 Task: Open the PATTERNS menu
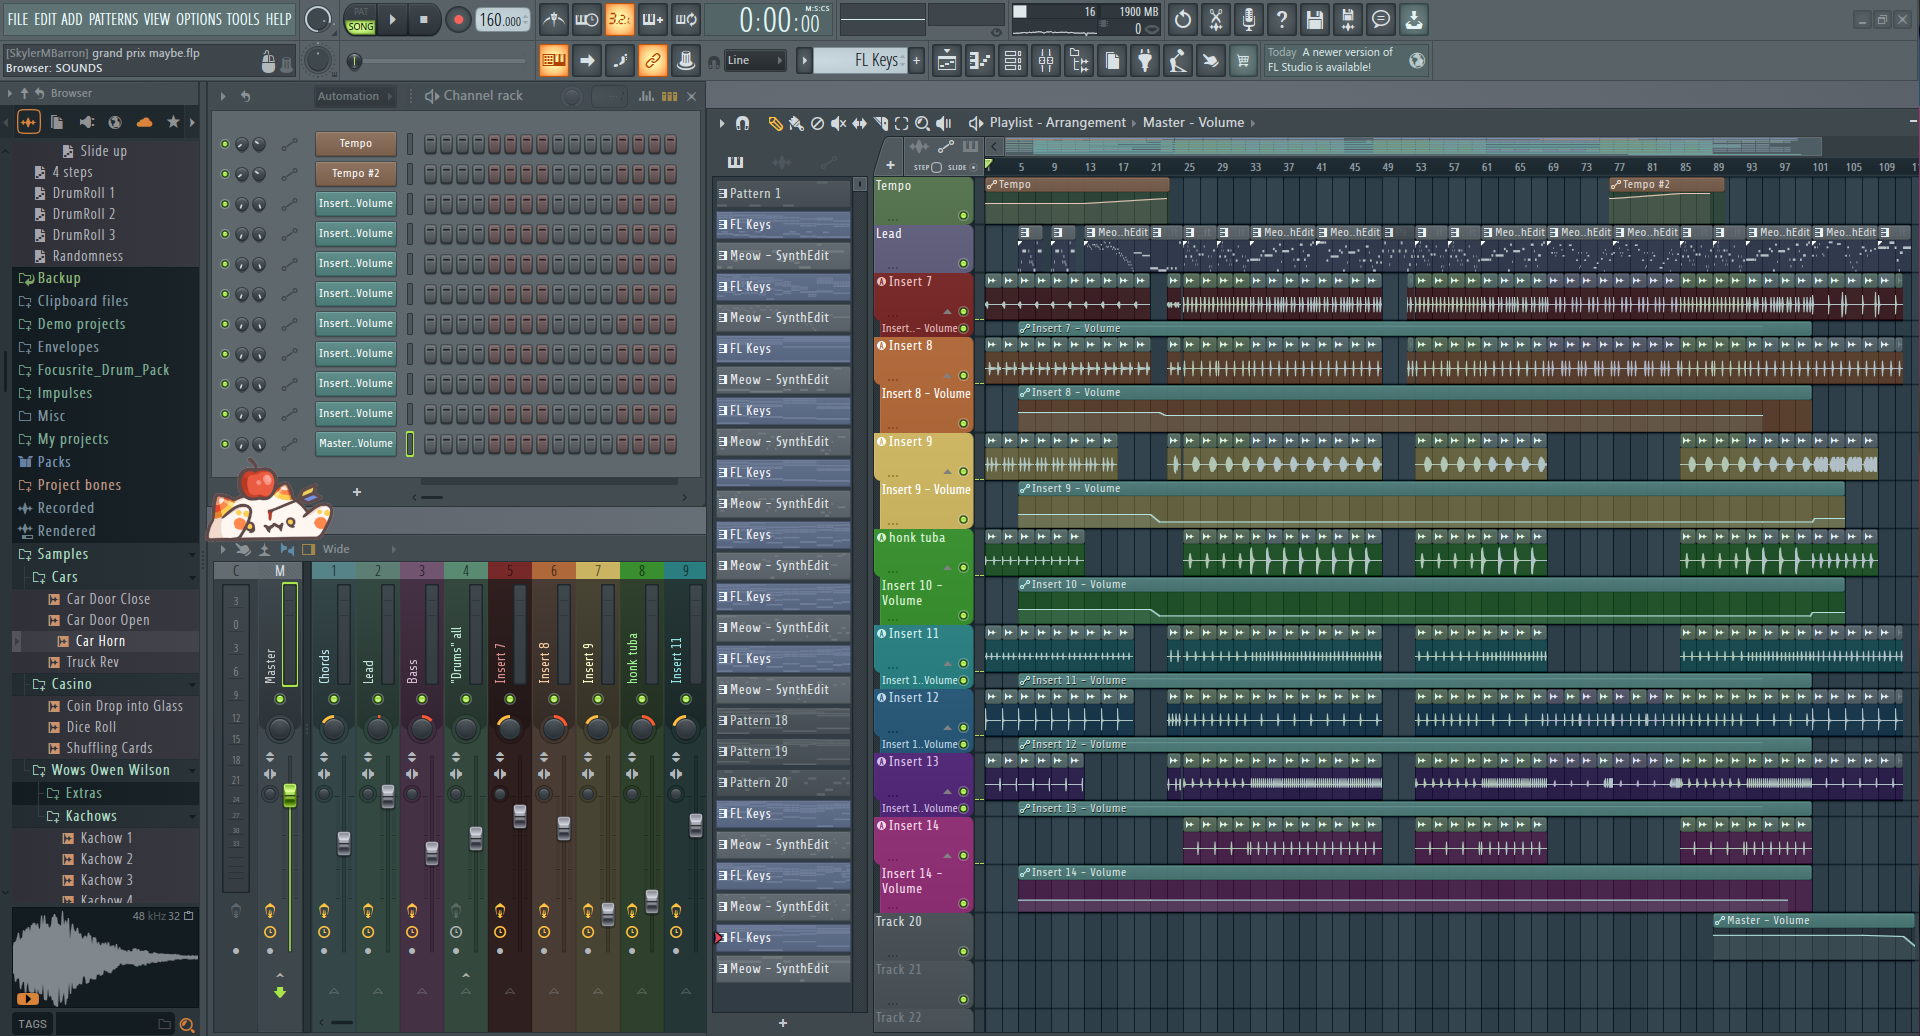[113, 19]
